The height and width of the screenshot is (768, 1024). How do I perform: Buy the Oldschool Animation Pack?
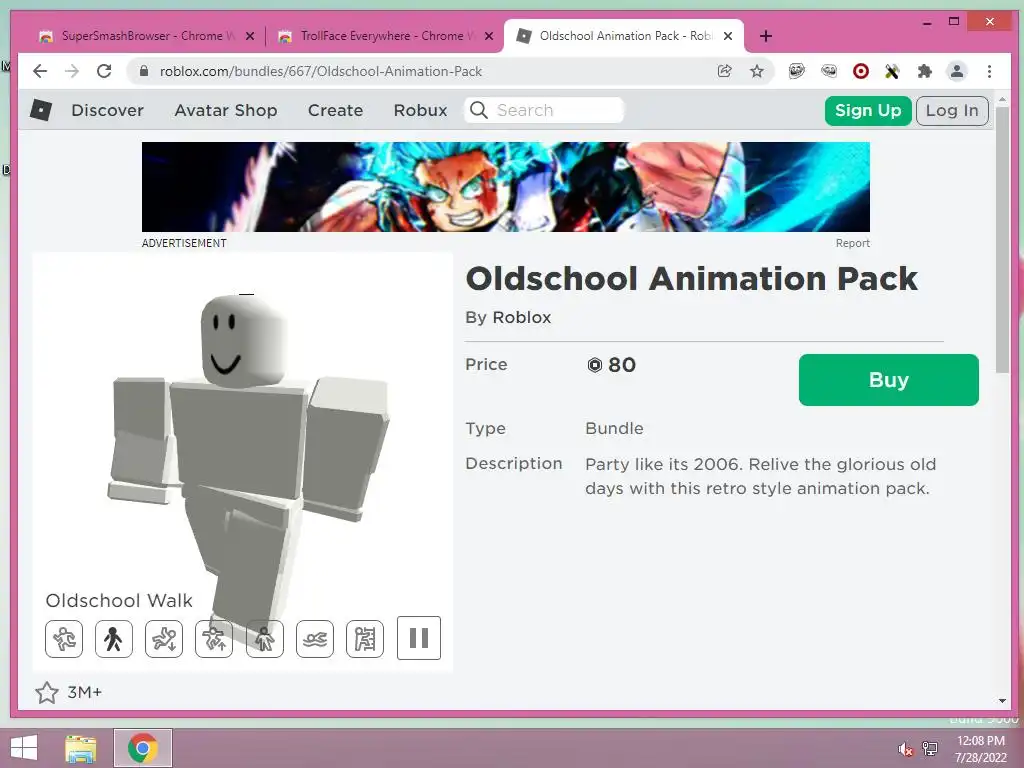[x=888, y=379]
